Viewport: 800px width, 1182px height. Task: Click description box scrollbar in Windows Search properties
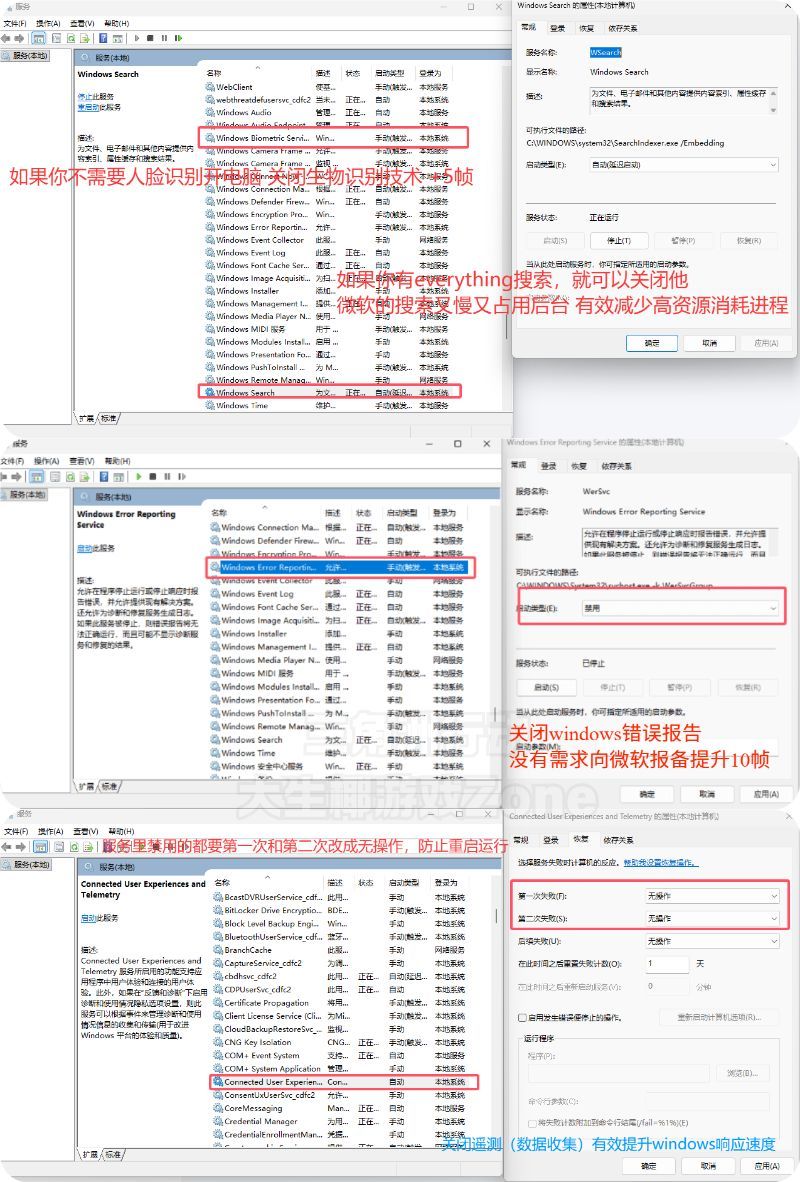point(773,100)
